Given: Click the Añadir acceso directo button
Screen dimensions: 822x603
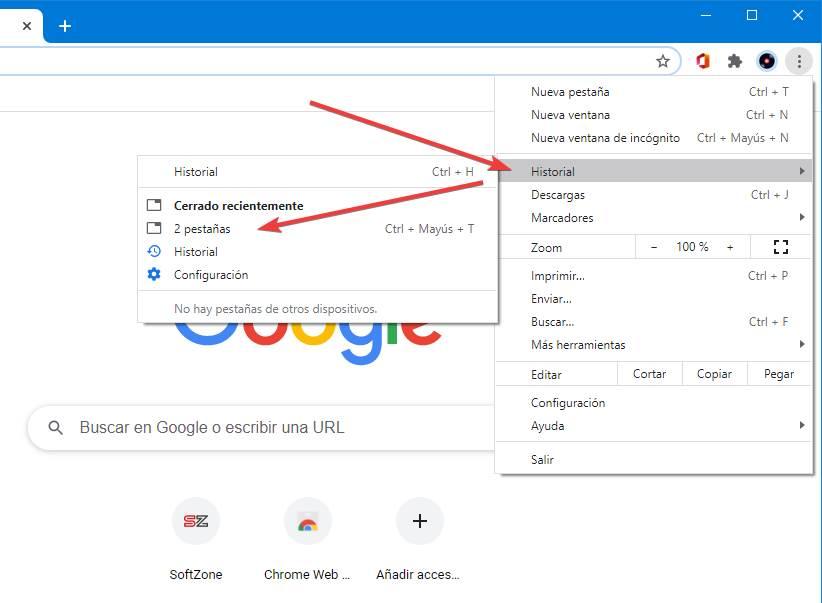Looking at the screenshot, I should pyautogui.click(x=419, y=521).
